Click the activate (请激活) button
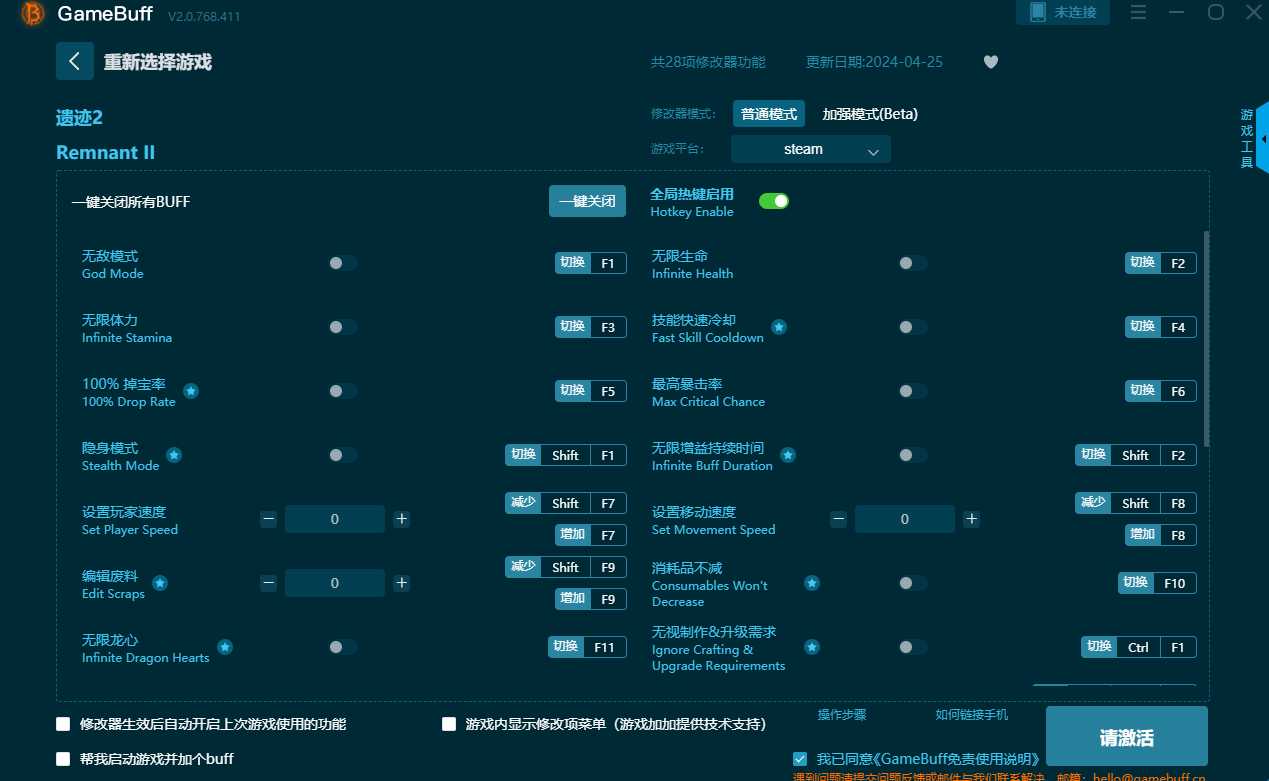1269x781 pixels. 1127,738
